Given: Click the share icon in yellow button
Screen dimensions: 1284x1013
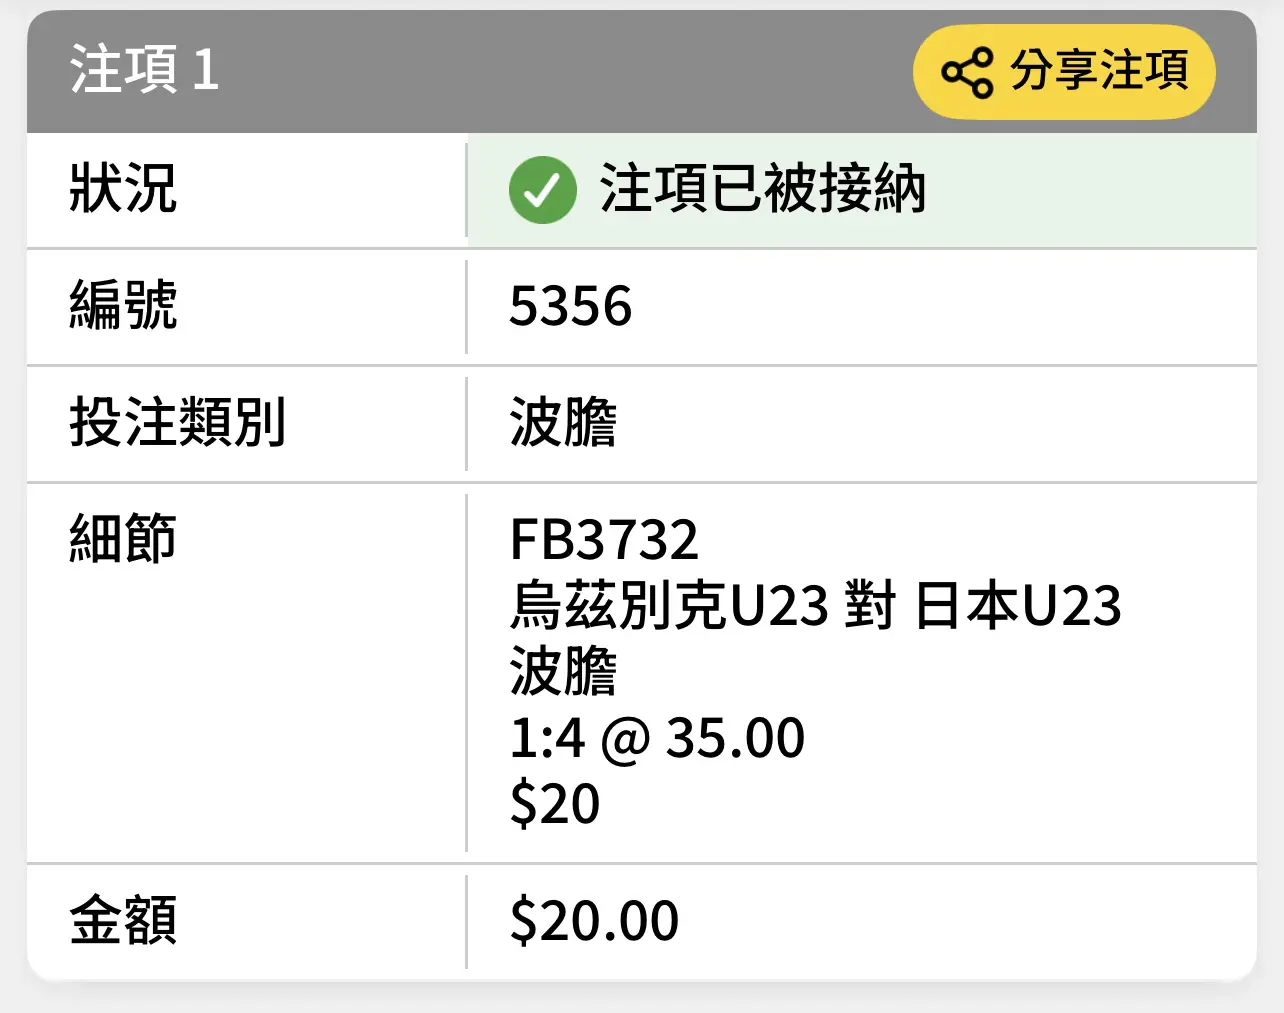Looking at the screenshot, I should [x=967, y=73].
